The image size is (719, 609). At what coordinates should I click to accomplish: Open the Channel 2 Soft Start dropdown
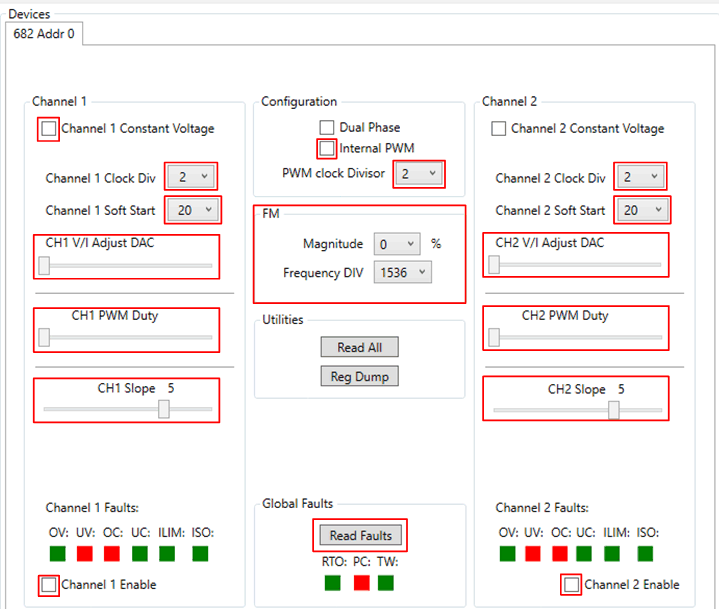[641, 210]
